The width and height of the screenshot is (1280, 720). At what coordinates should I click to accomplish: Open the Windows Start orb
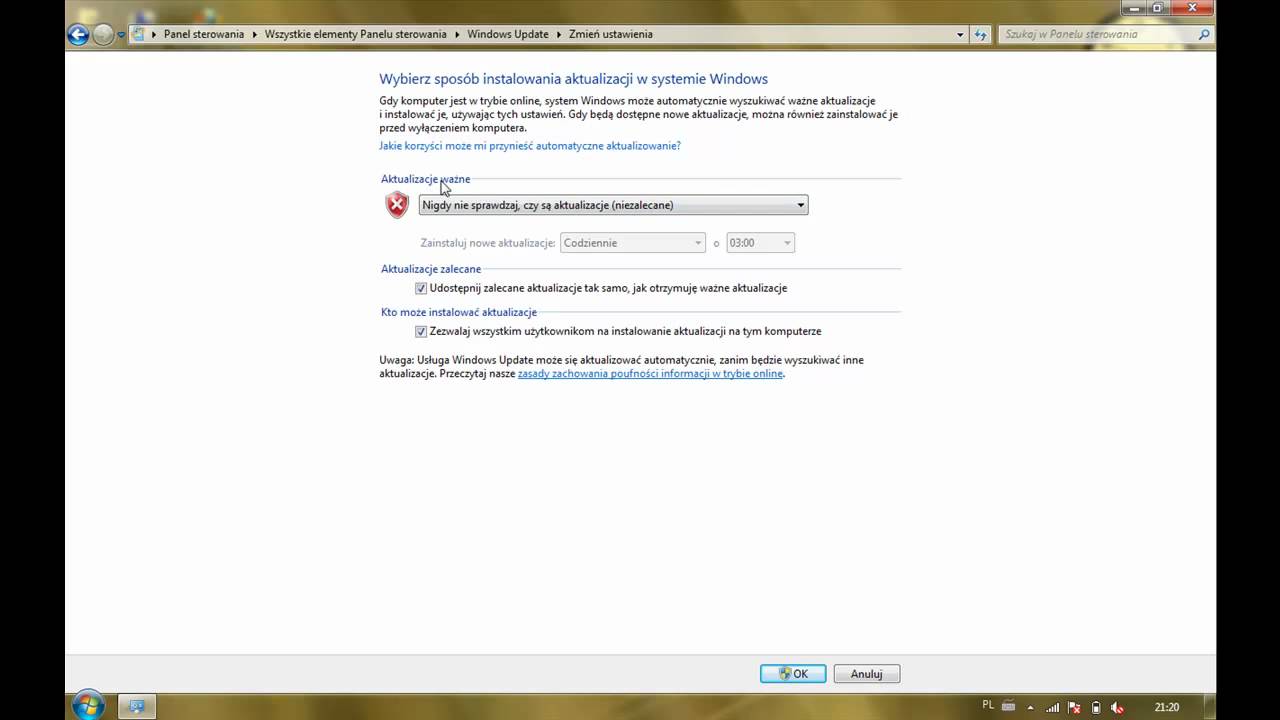[x=88, y=706]
